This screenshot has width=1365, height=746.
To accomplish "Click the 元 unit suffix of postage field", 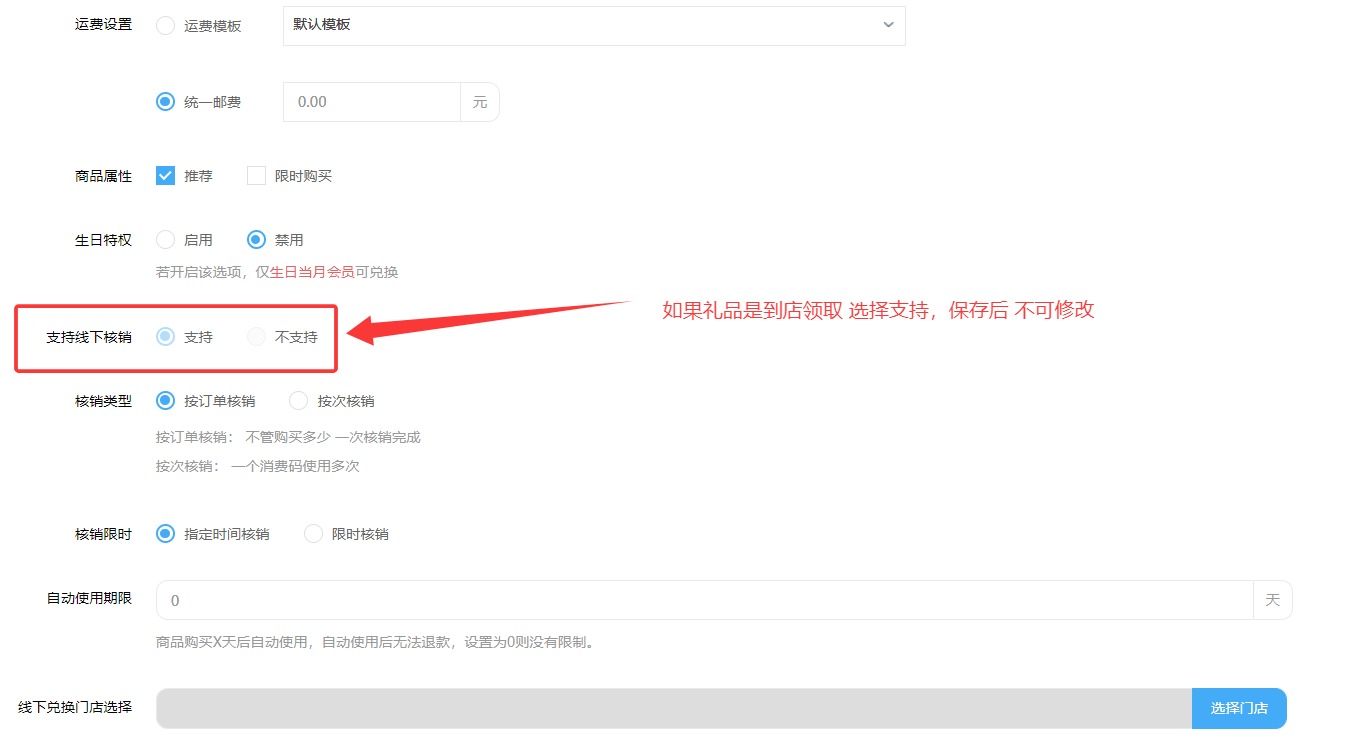I will click(480, 102).
